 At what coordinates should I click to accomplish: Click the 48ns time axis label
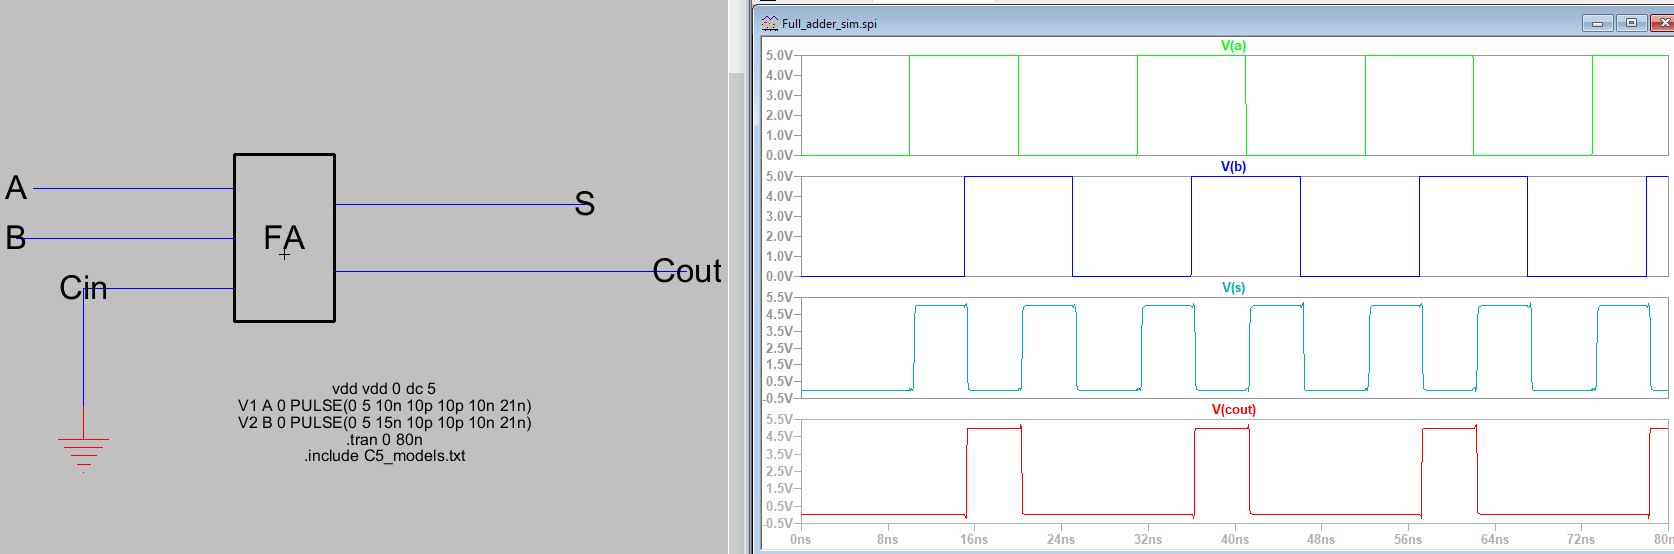(x=1321, y=539)
